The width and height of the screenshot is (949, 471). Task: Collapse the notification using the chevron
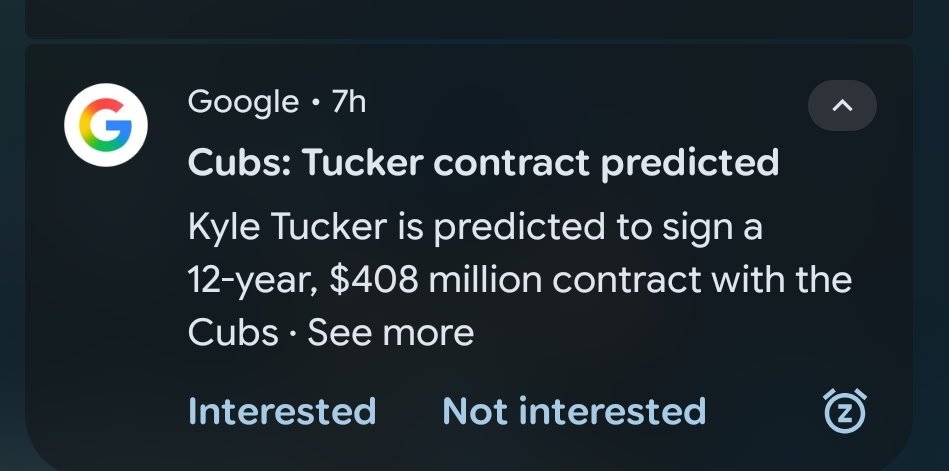point(842,105)
